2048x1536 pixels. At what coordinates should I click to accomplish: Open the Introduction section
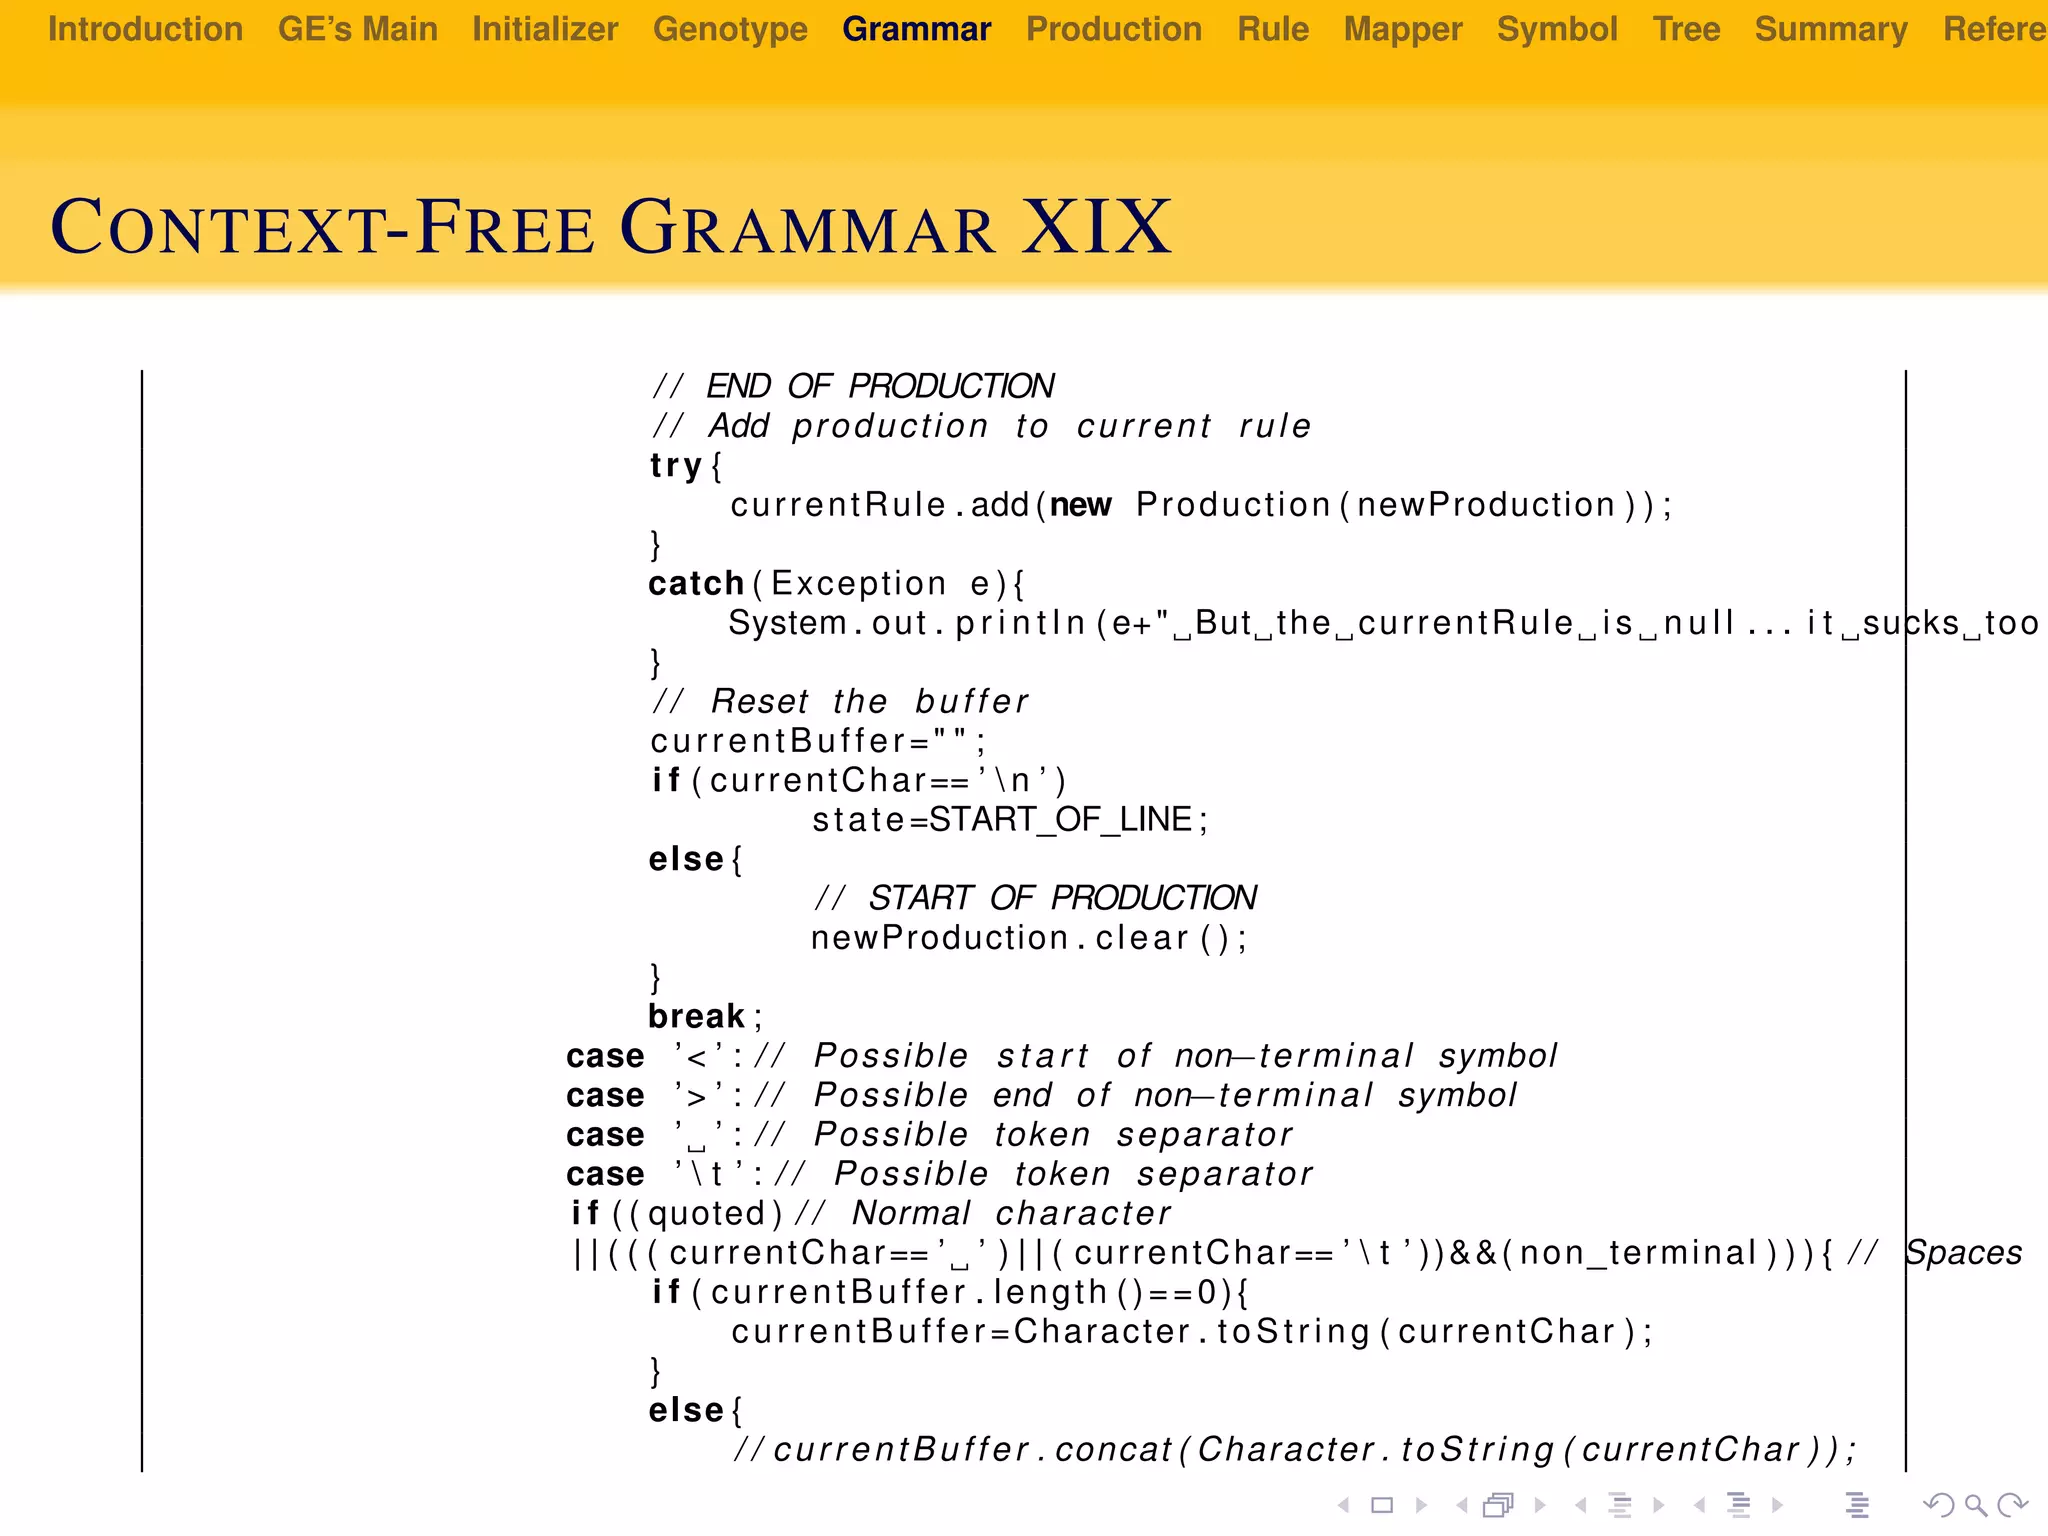[145, 29]
